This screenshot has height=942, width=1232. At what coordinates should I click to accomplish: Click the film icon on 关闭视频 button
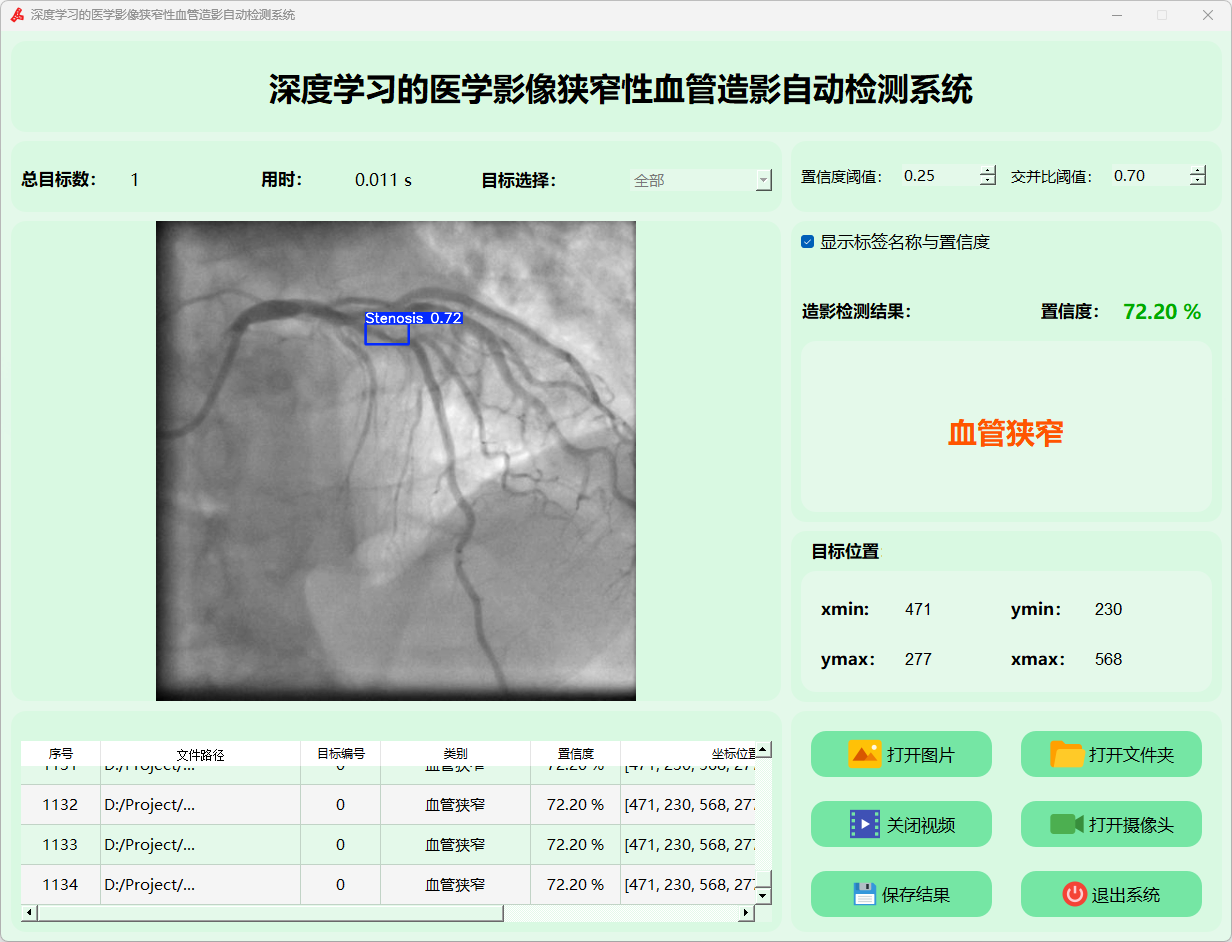click(x=864, y=824)
